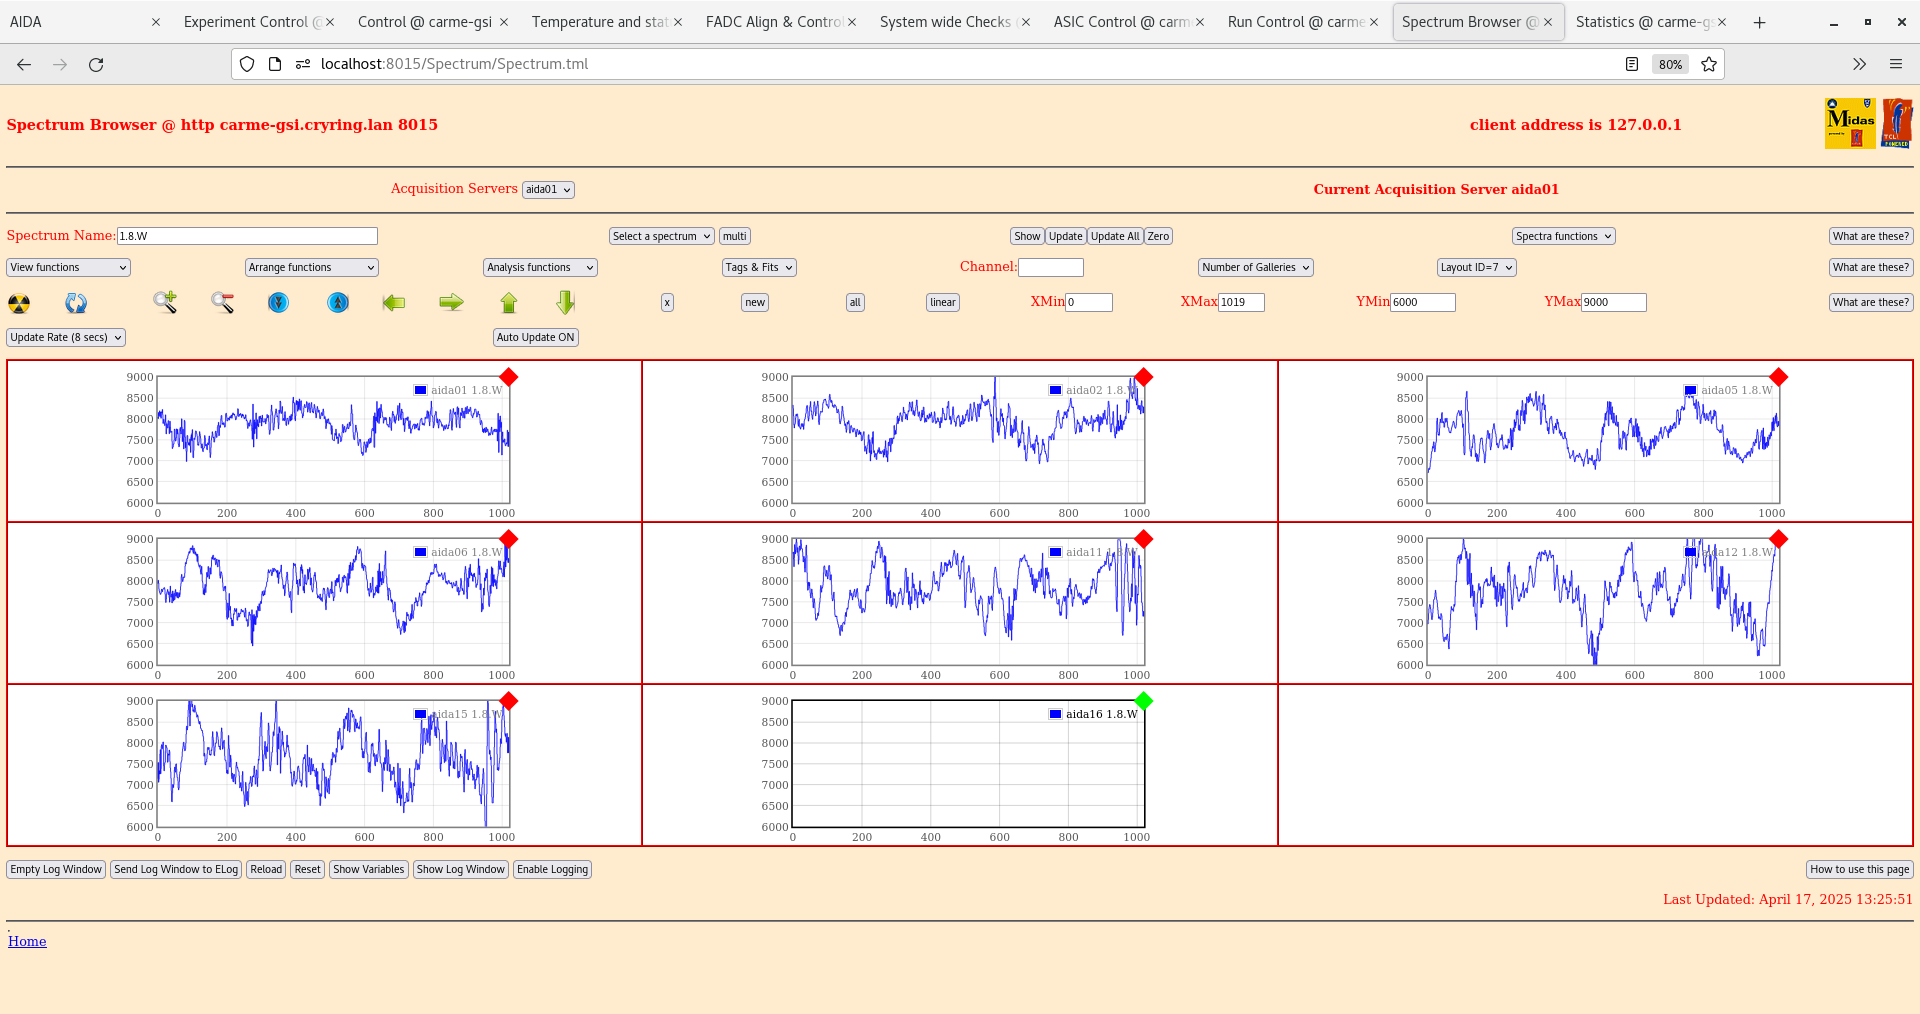Toggle Enable Logging

coord(552,869)
